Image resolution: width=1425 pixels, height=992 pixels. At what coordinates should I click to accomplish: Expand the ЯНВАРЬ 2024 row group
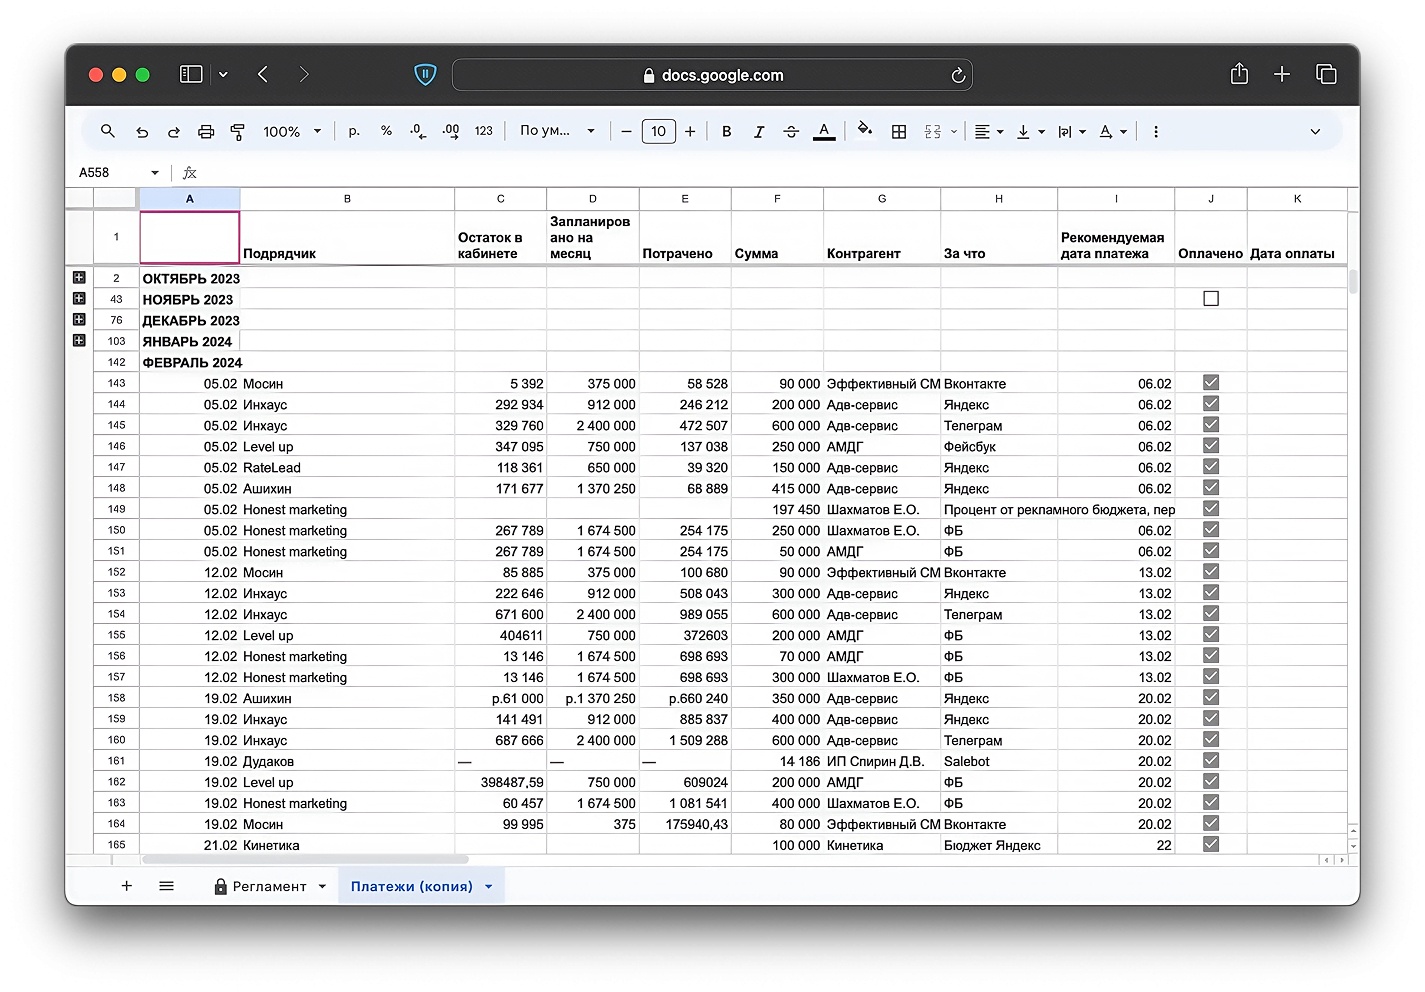[79, 341]
